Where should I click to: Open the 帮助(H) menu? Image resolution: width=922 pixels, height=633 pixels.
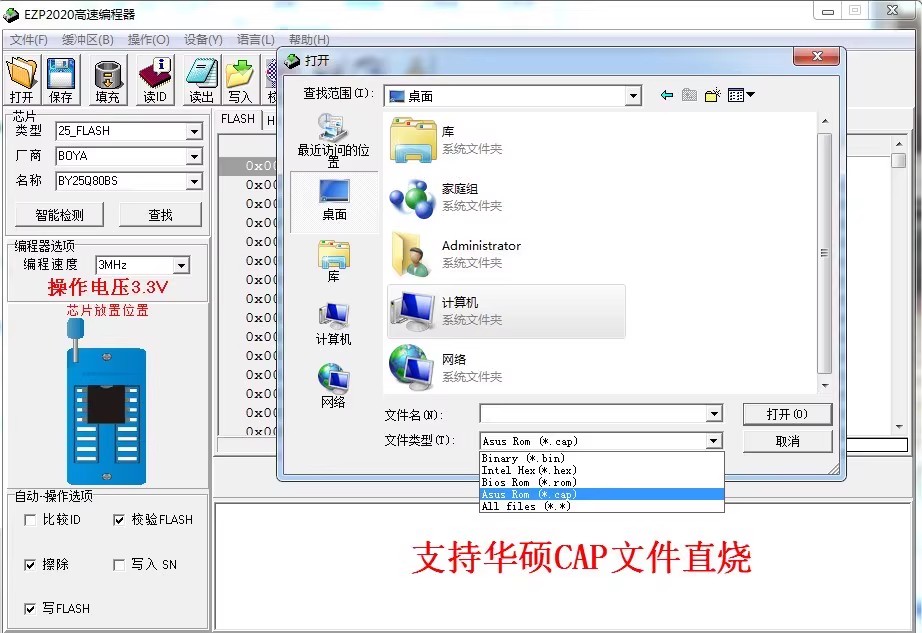309,40
